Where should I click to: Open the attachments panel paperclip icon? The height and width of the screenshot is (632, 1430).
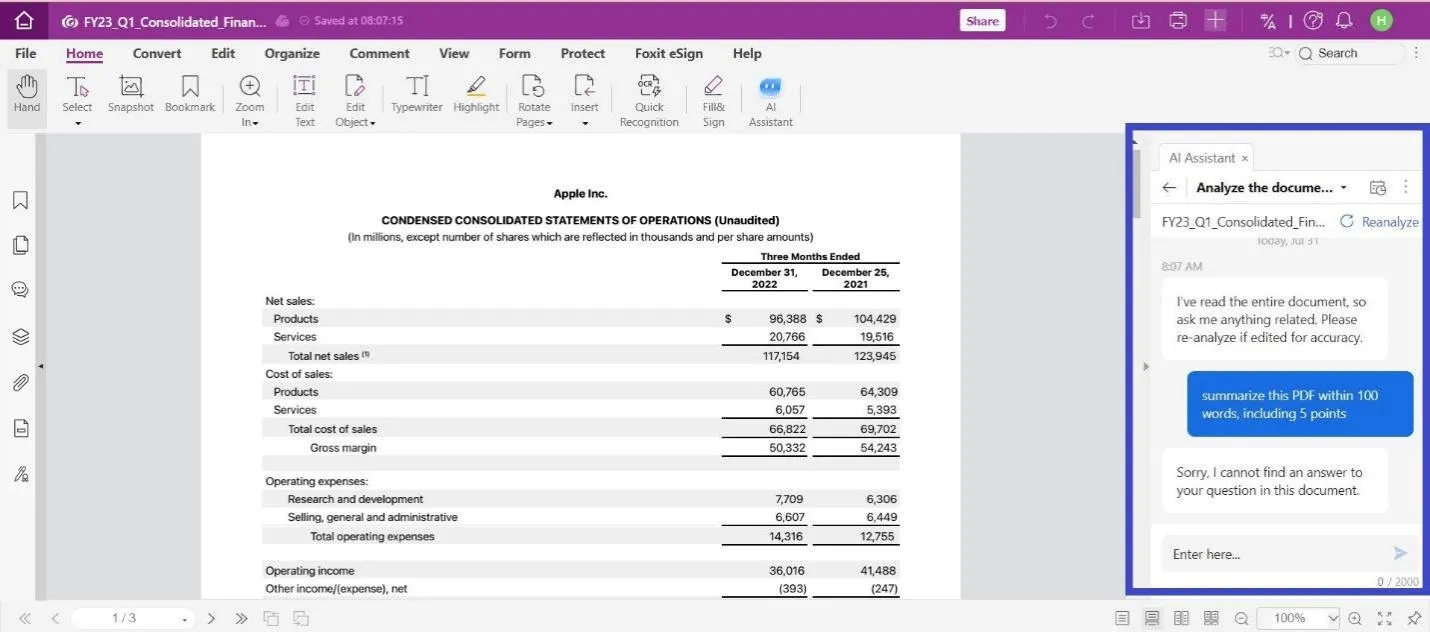click(20, 382)
